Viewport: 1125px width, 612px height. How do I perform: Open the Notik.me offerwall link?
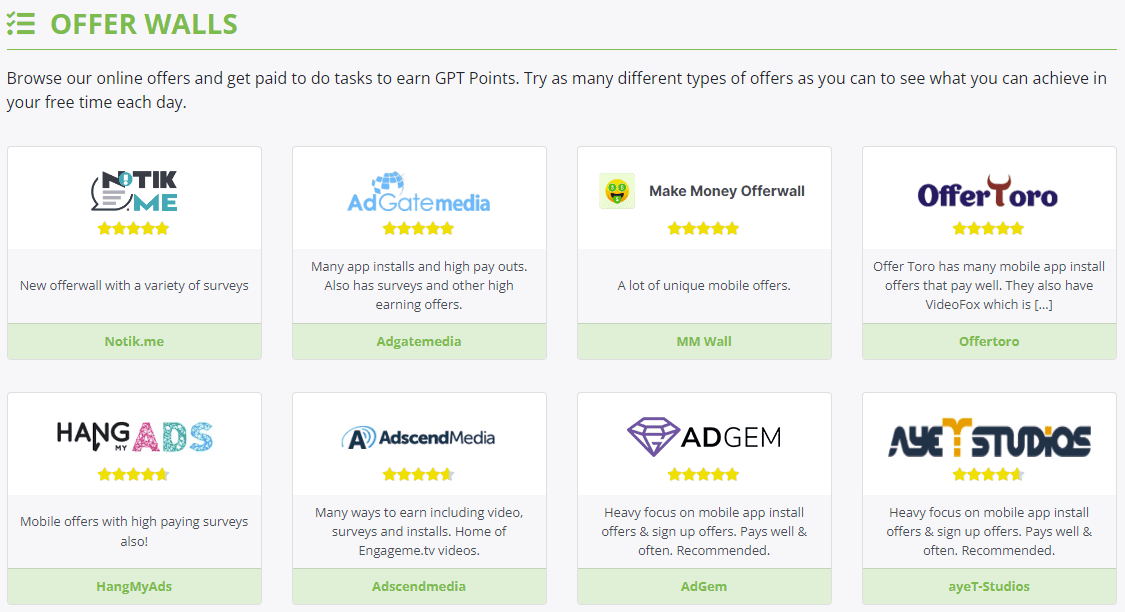134,341
